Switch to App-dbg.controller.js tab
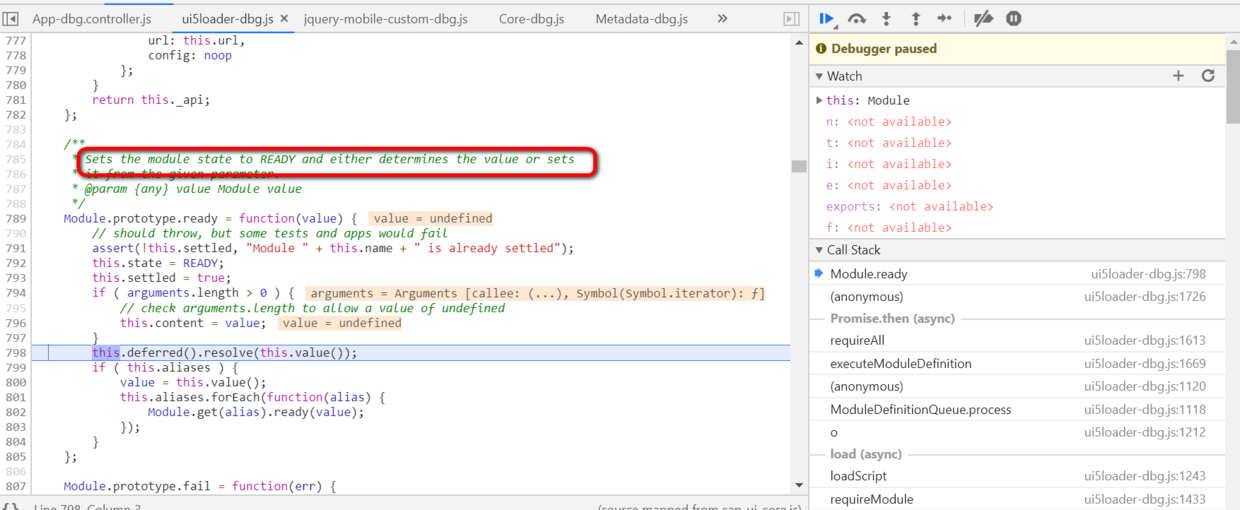The image size is (1240, 510). (x=90, y=19)
